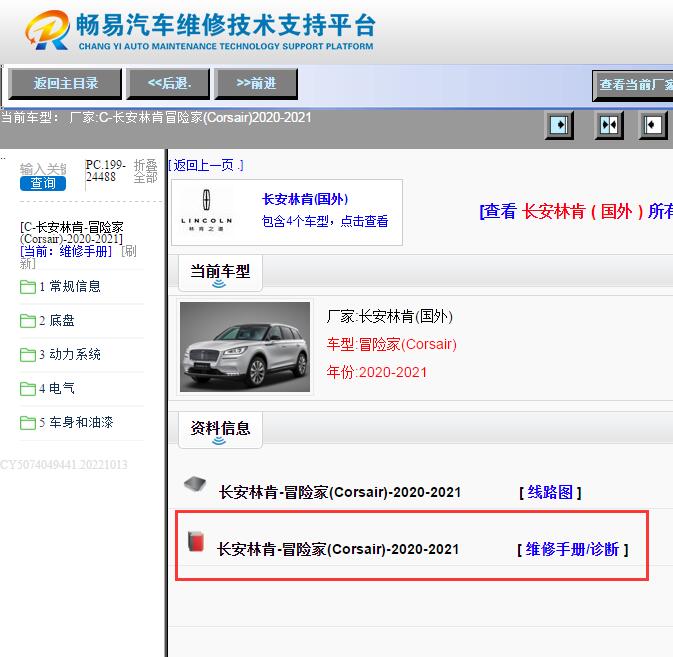The height and width of the screenshot is (657, 673).
Task: Expand tree item 3 动力系统
Action: click(70, 354)
